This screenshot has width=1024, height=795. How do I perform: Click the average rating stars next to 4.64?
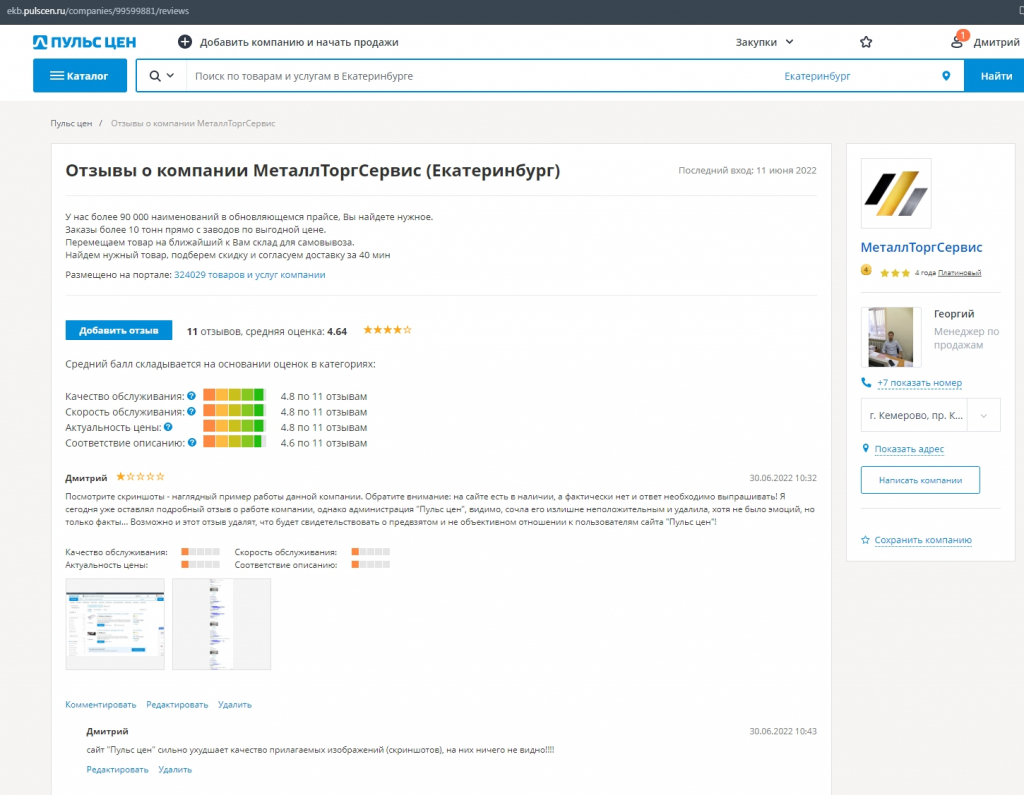387,330
